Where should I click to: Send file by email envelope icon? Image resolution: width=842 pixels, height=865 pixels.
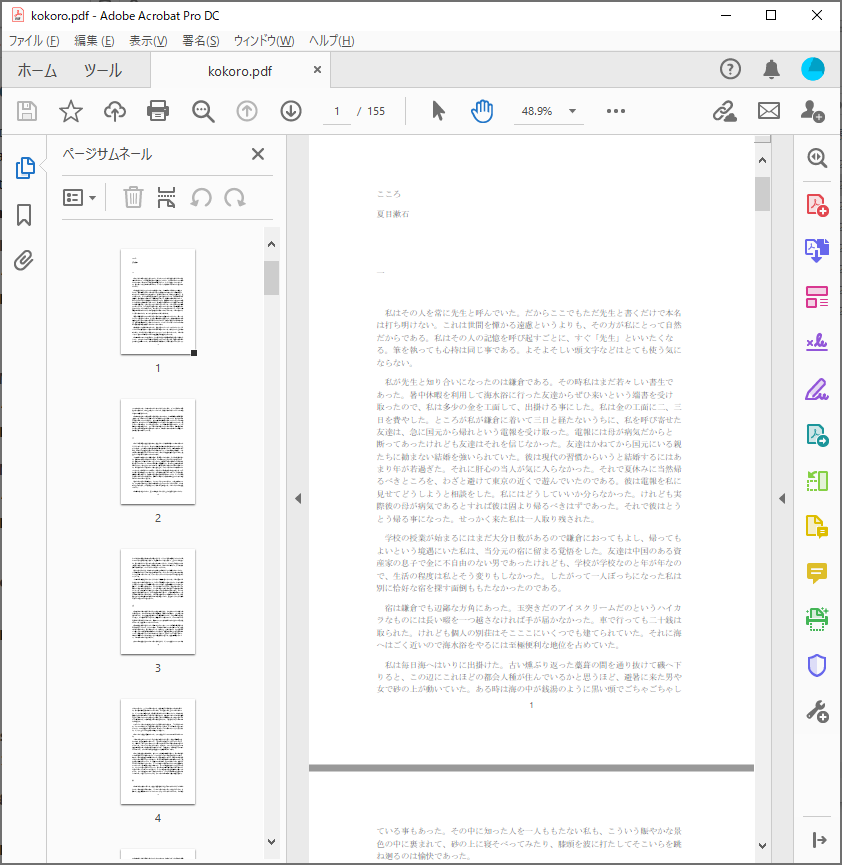tap(769, 111)
